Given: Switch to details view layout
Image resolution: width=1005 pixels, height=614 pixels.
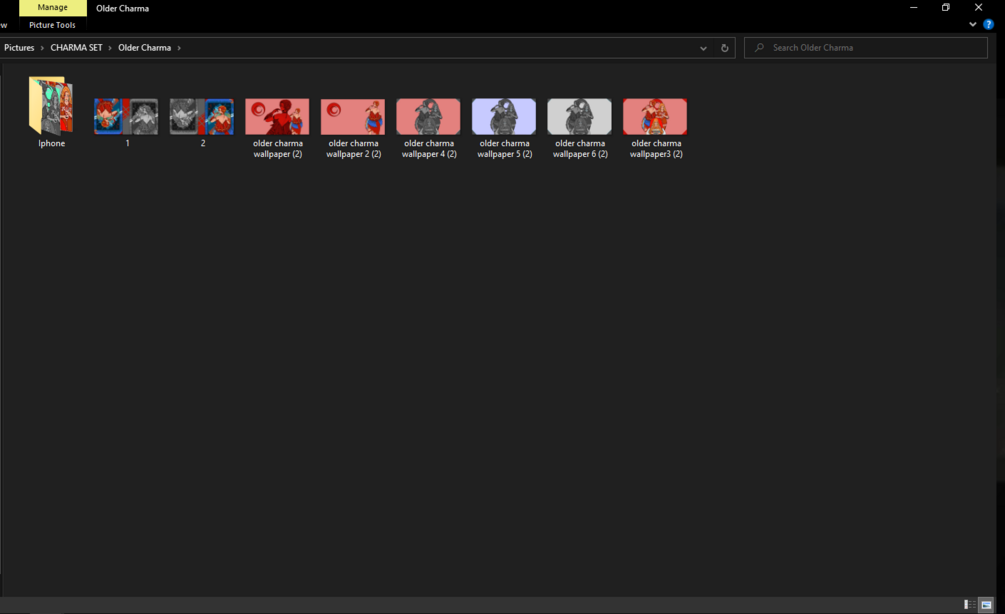Looking at the screenshot, I should click(x=970, y=604).
